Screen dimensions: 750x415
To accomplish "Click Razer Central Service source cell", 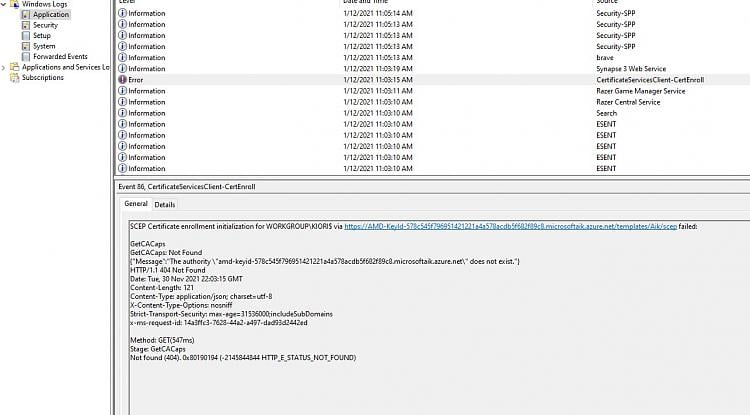I will click(628, 102).
